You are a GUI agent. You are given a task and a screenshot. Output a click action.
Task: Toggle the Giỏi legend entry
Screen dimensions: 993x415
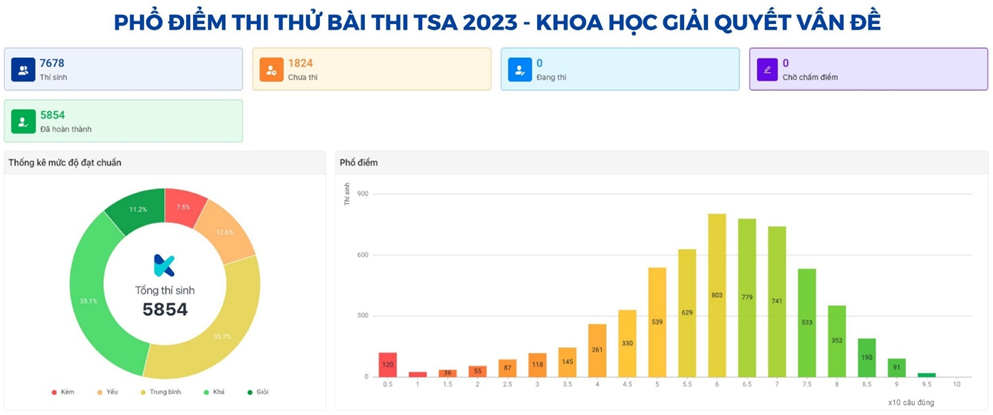(x=255, y=392)
